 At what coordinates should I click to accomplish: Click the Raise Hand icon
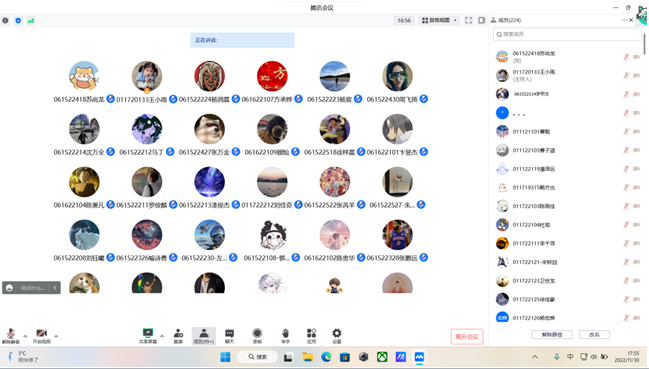[285, 336]
